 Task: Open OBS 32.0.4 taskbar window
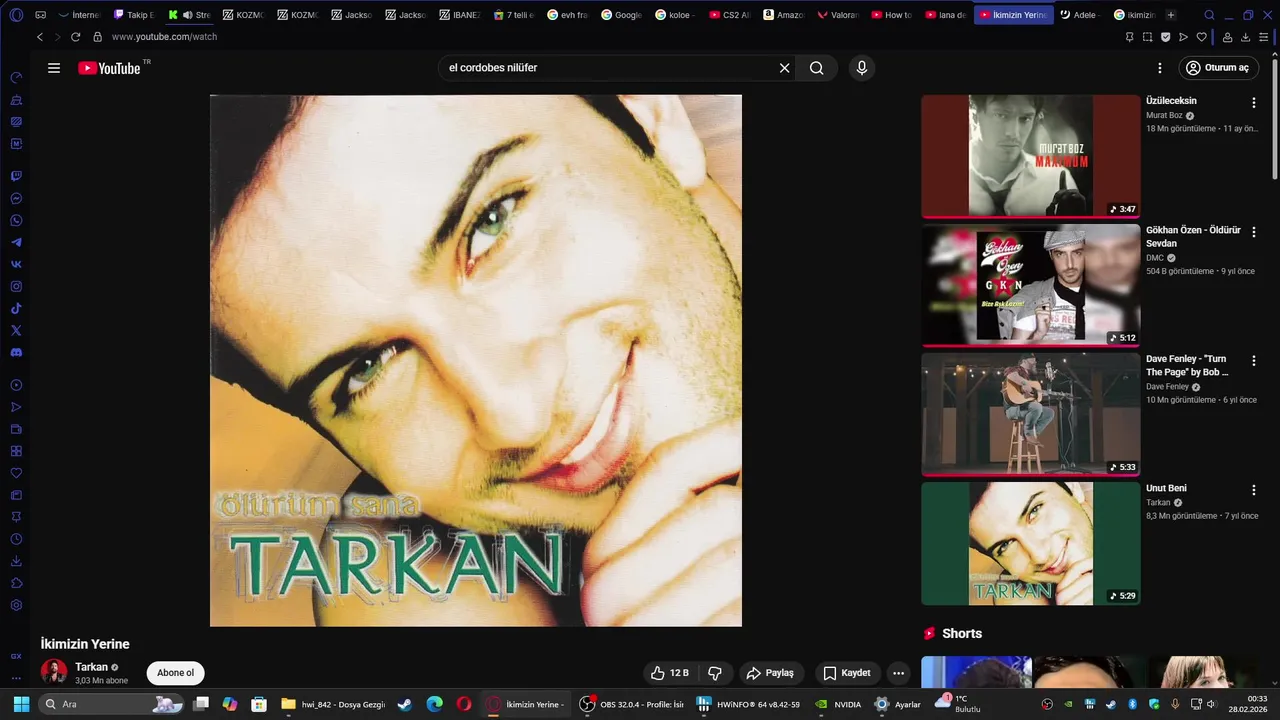pyautogui.click(x=631, y=704)
